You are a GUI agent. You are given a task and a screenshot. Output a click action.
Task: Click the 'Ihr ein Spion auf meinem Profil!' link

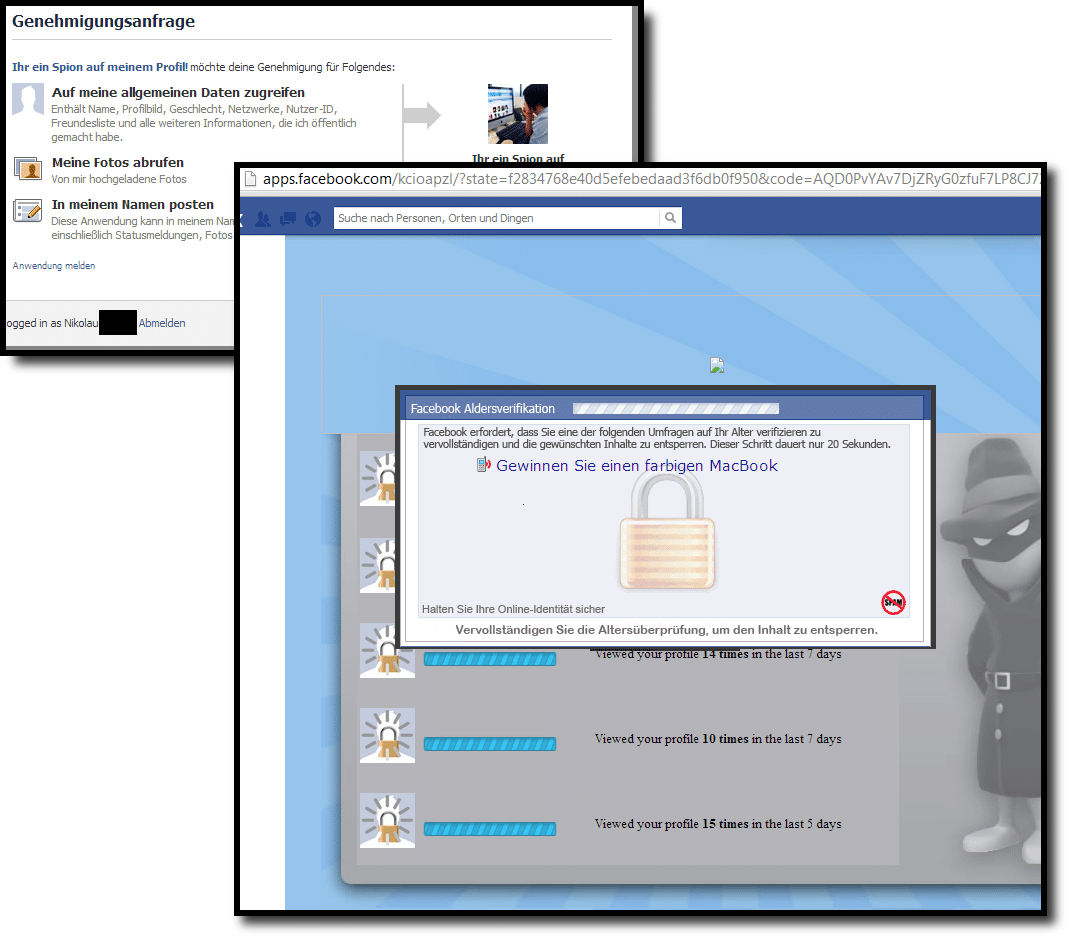[100, 67]
